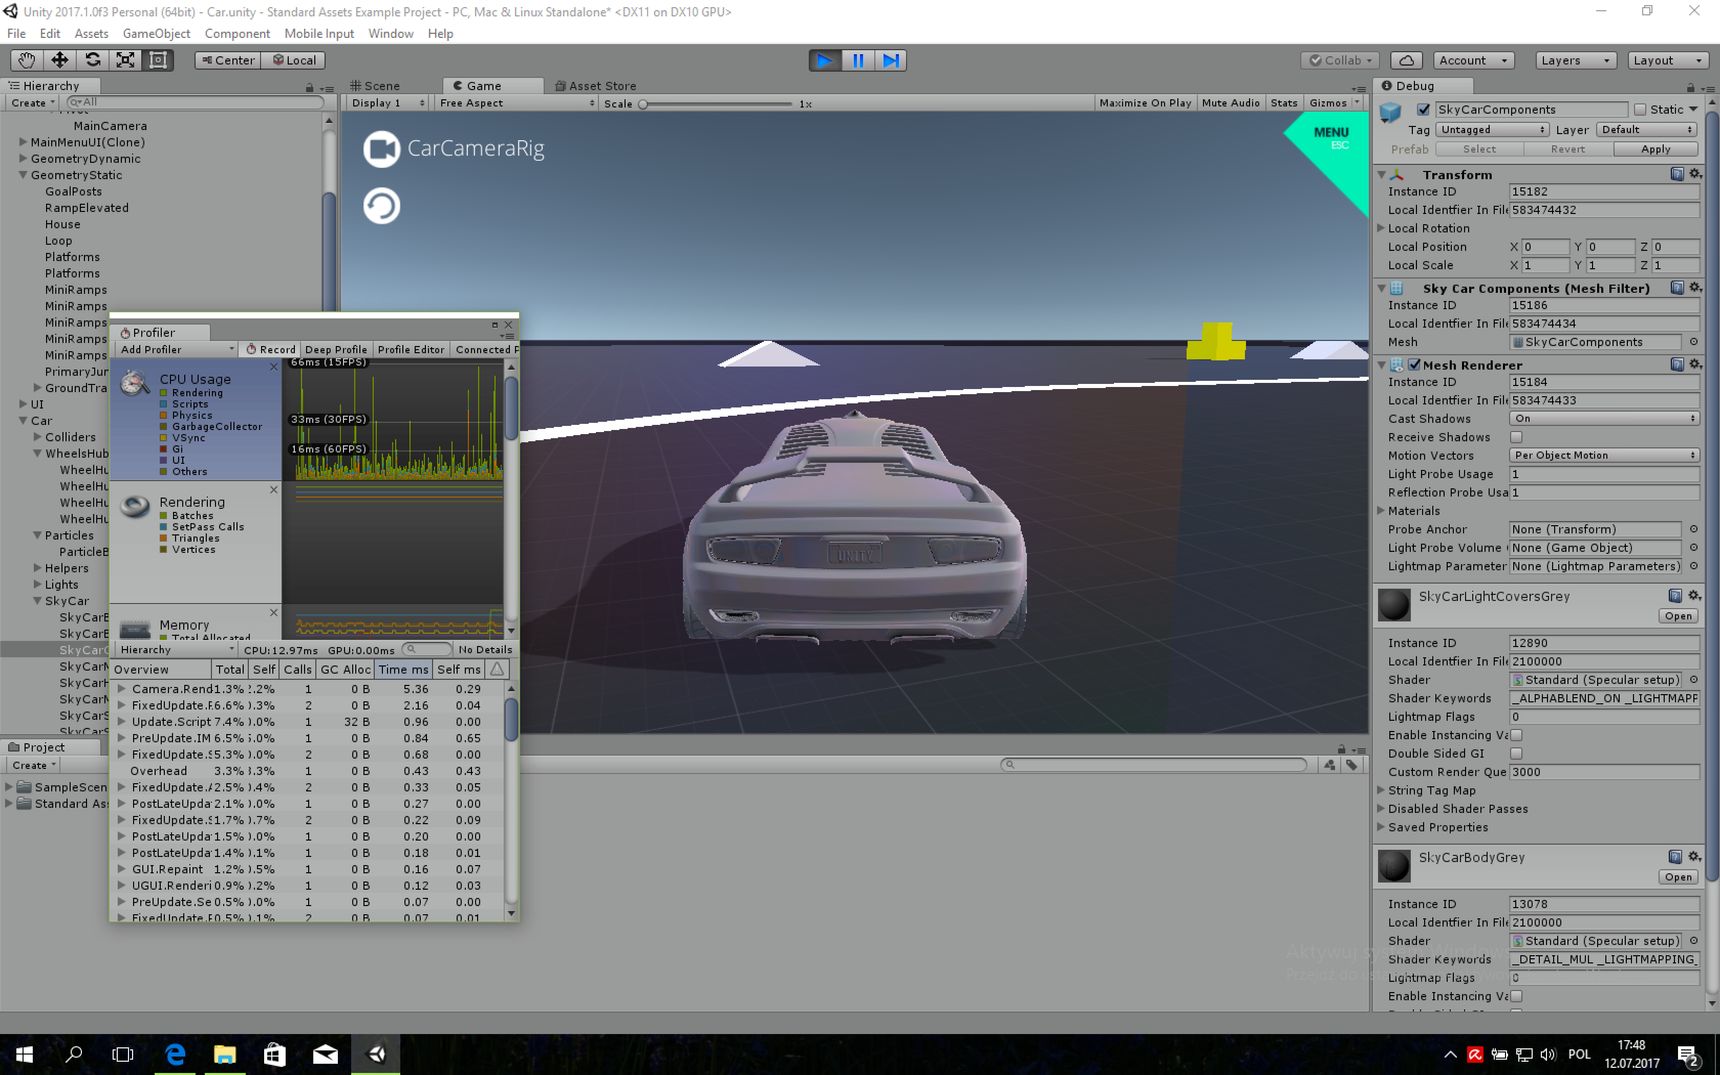Open the Component menu
The height and width of the screenshot is (1075, 1720).
pyautogui.click(x=237, y=33)
